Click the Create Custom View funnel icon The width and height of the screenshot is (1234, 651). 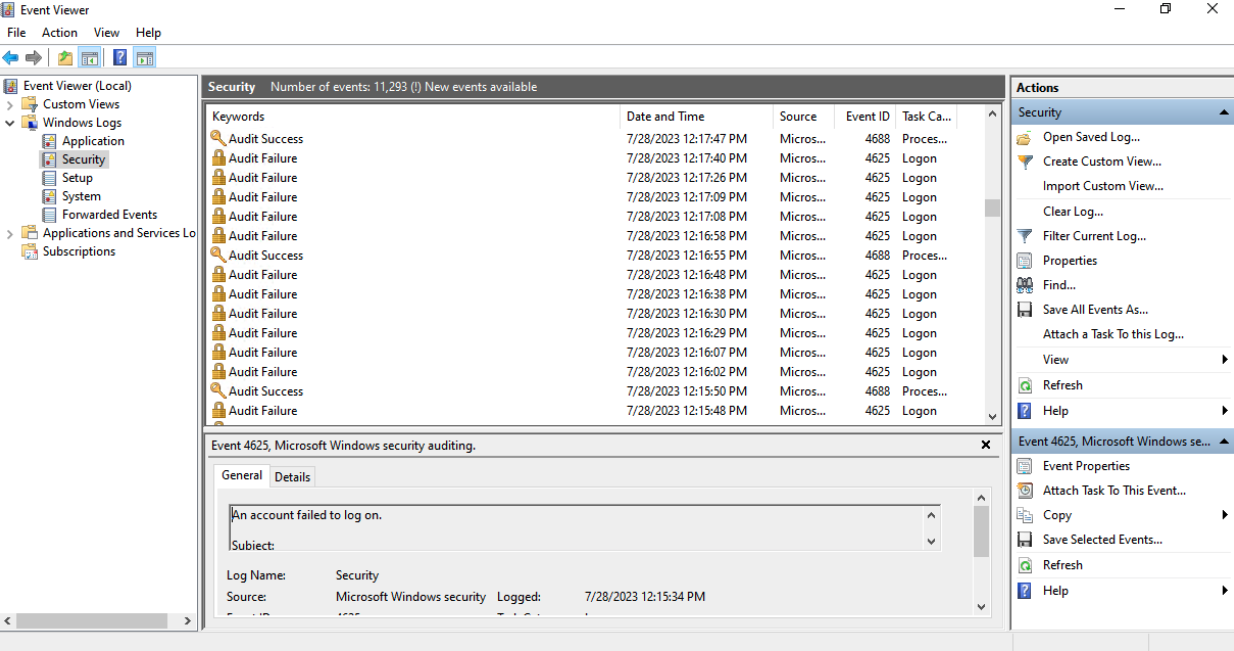[1025, 161]
